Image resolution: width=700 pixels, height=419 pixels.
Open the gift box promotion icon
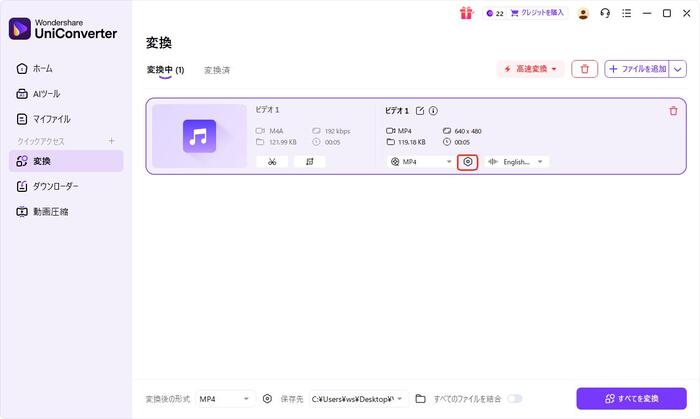[466, 13]
